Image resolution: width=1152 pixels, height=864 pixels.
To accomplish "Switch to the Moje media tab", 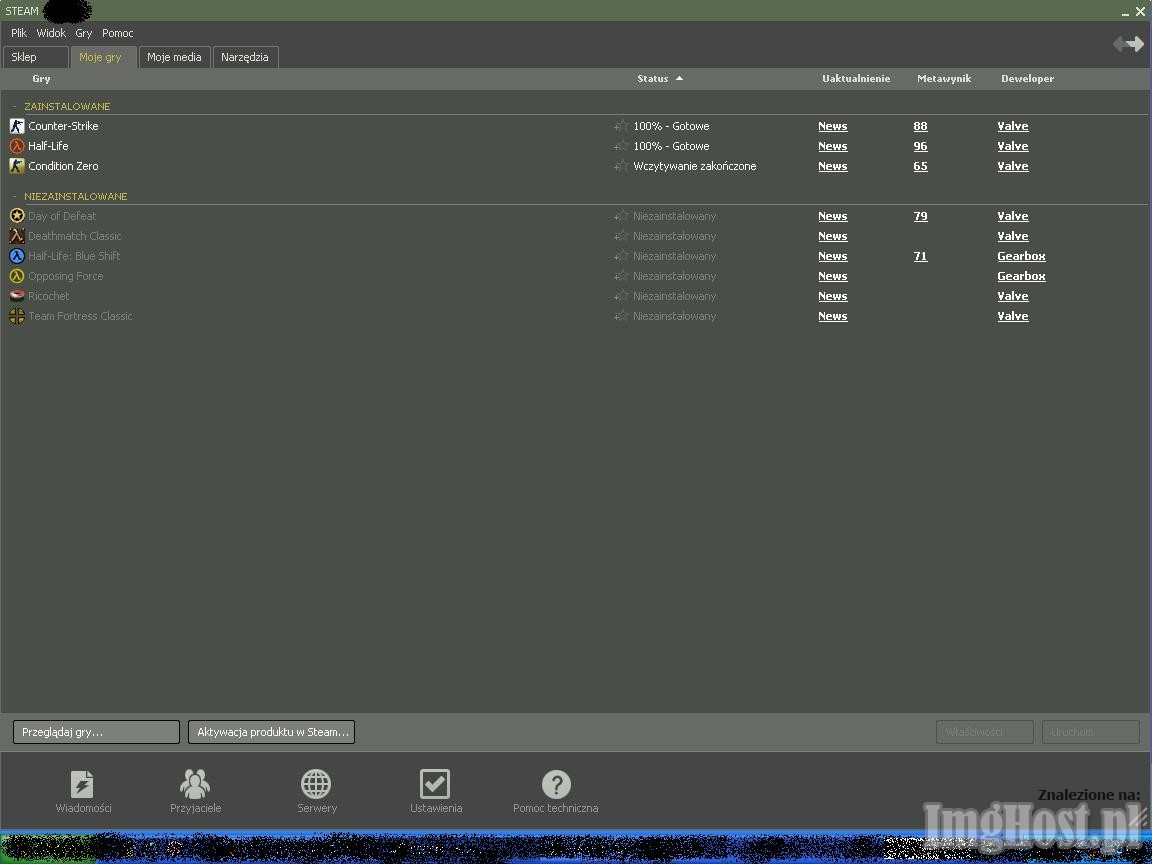I will point(174,57).
